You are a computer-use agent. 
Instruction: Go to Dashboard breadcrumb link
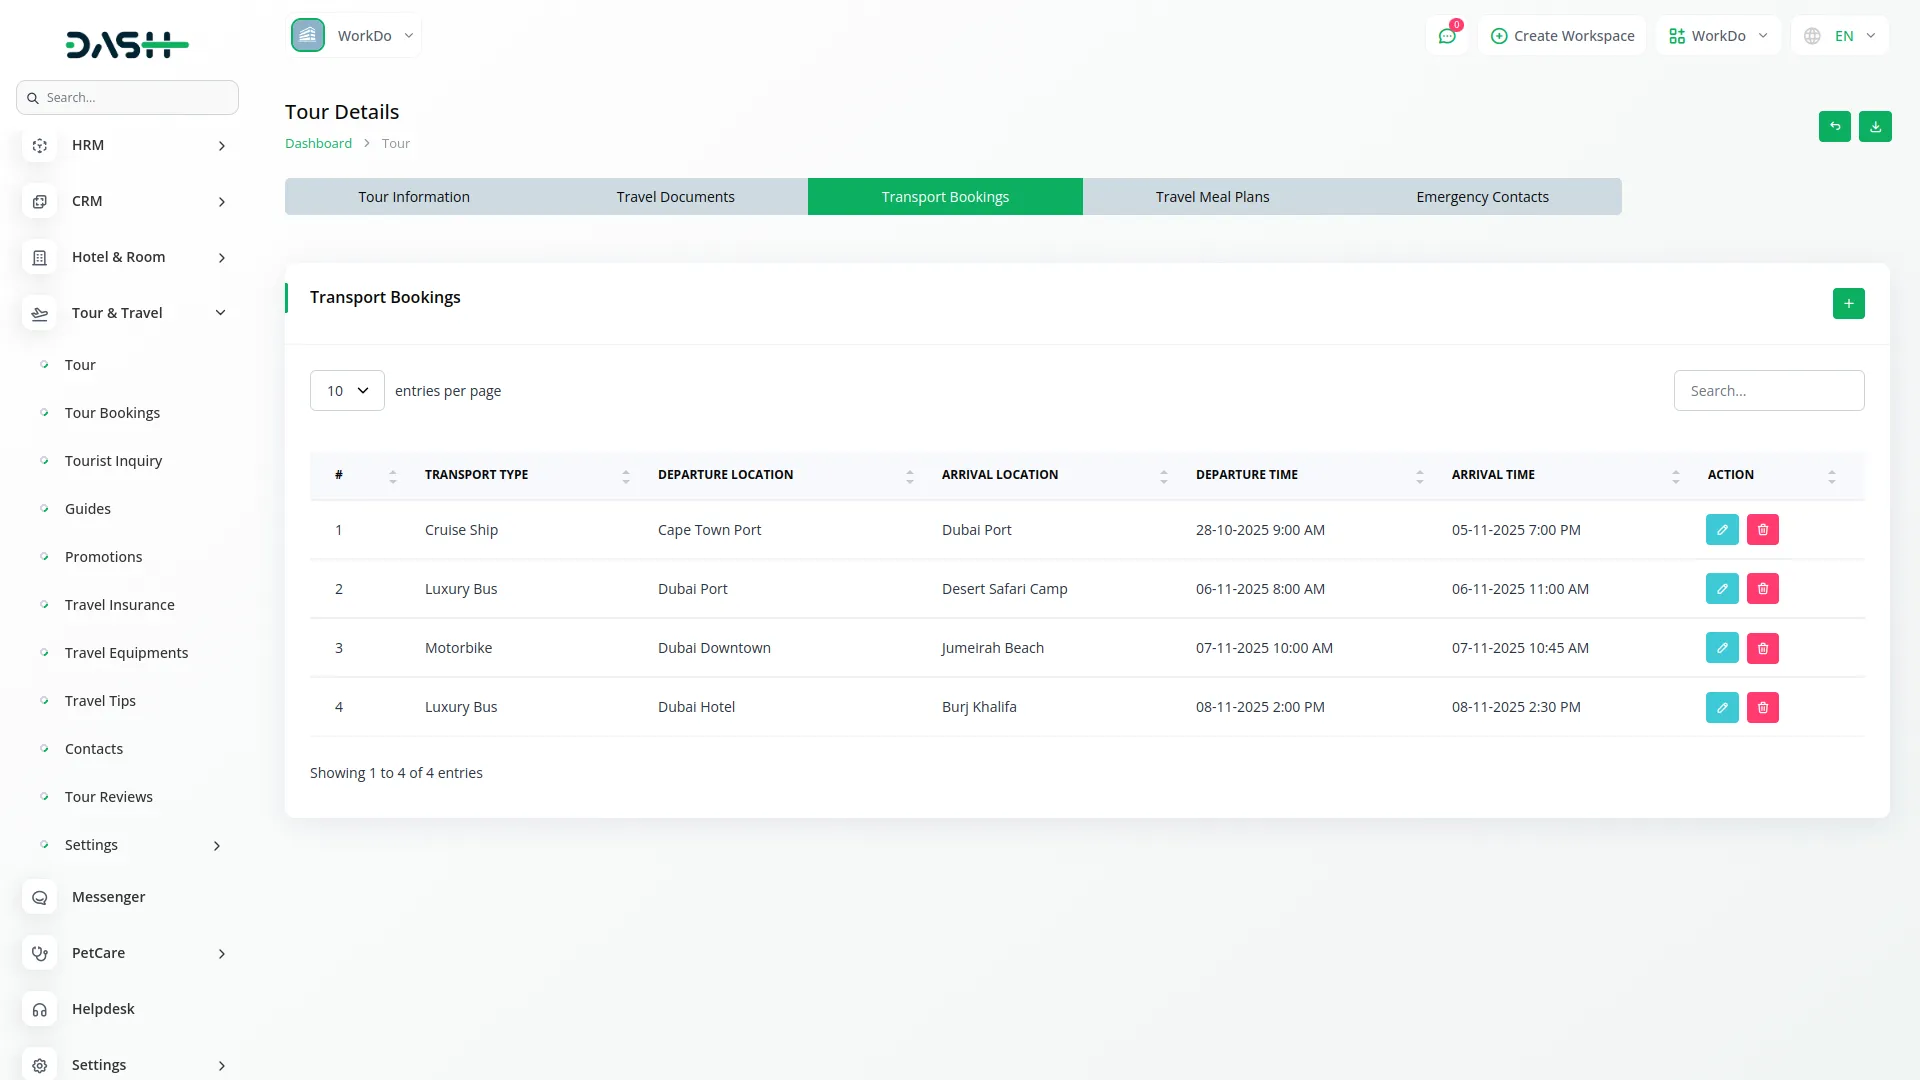[318, 143]
